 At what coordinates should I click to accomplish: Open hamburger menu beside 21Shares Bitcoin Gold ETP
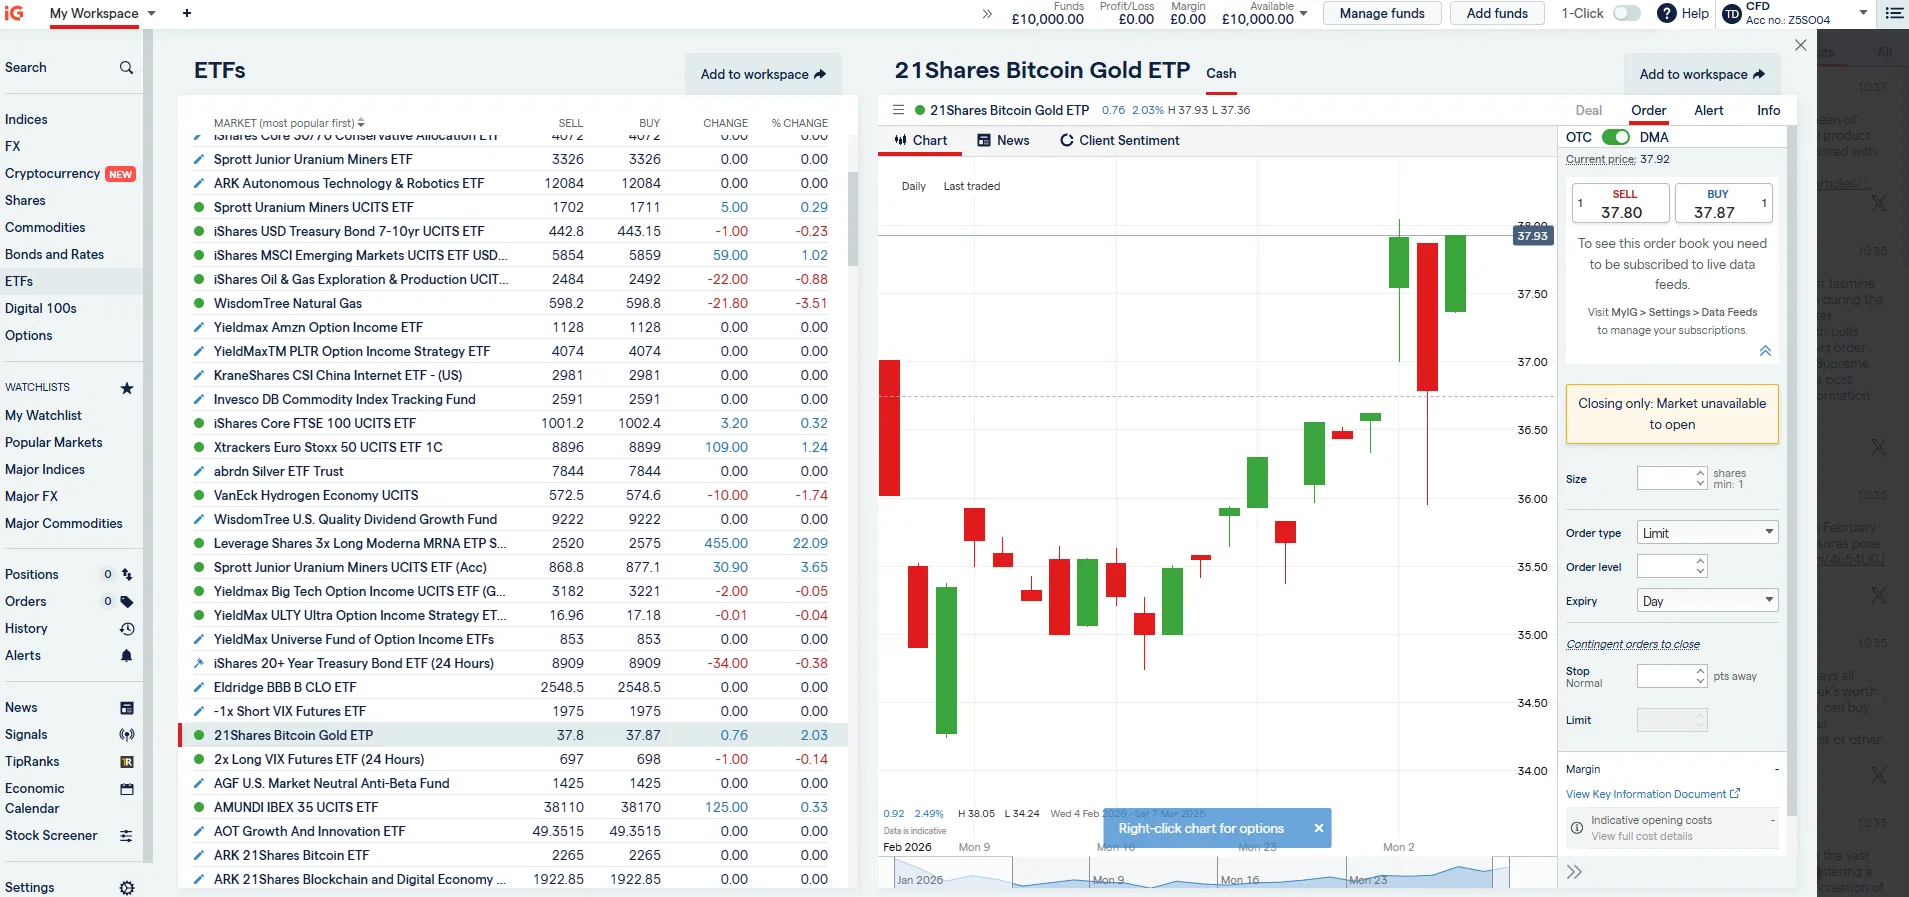[x=898, y=110]
